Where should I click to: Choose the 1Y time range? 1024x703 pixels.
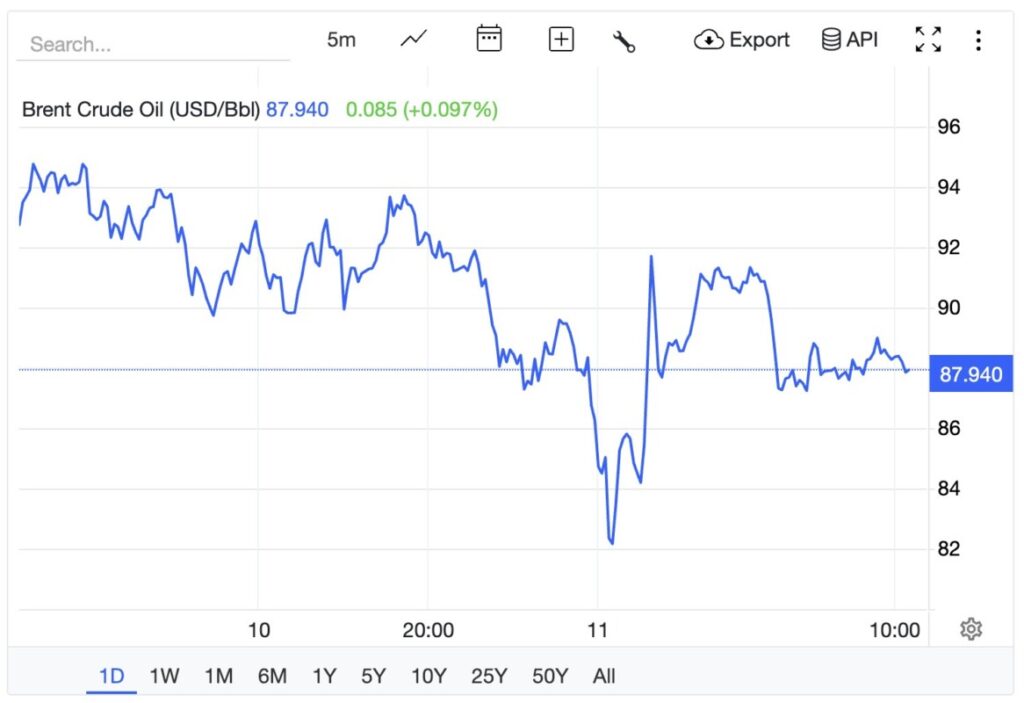[x=324, y=676]
